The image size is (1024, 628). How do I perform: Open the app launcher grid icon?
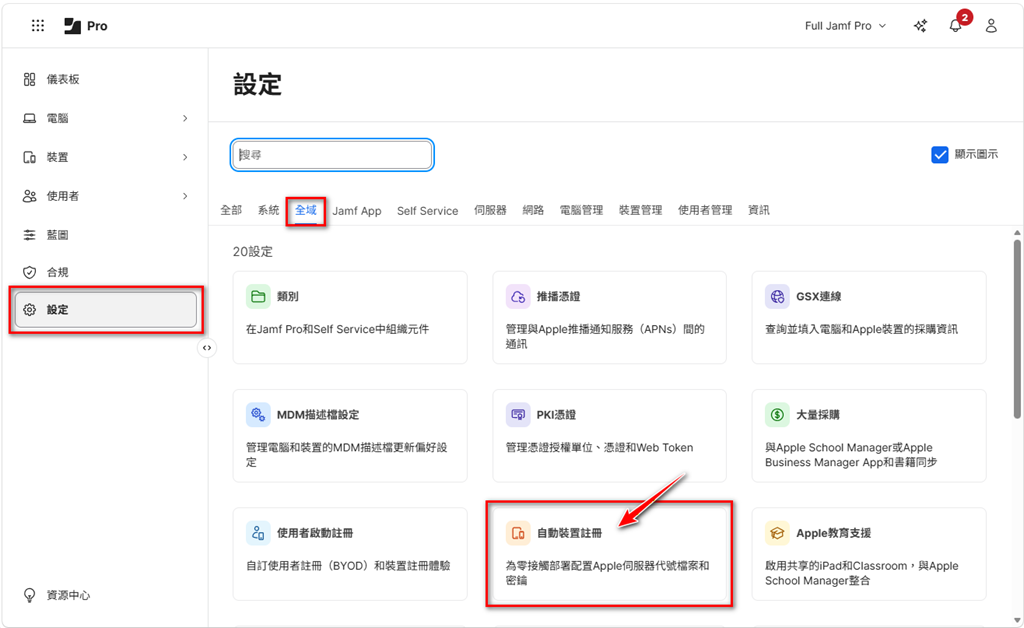pyautogui.click(x=38, y=26)
